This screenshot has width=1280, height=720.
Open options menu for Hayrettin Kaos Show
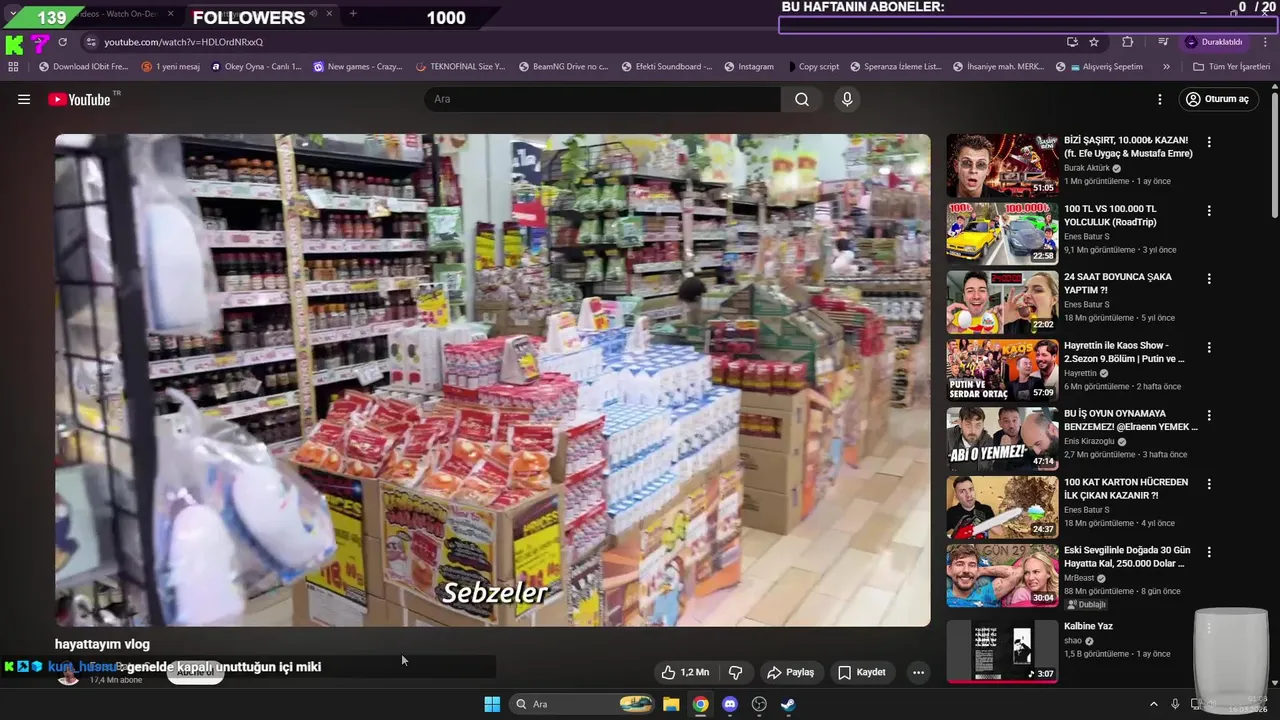click(x=1209, y=347)
